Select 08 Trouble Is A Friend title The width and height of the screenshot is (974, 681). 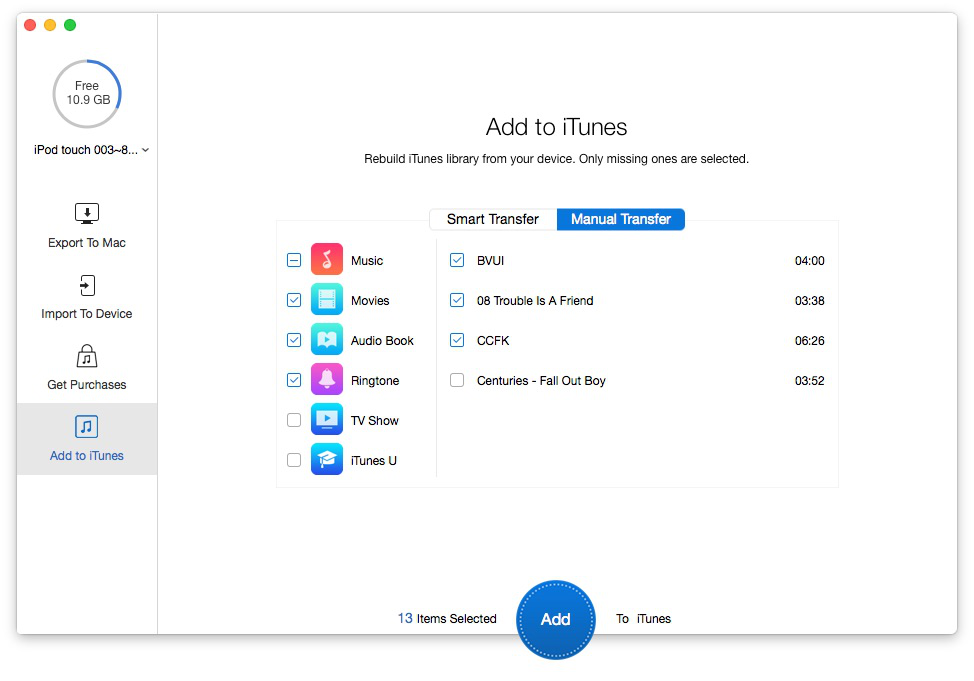(535, 301)
